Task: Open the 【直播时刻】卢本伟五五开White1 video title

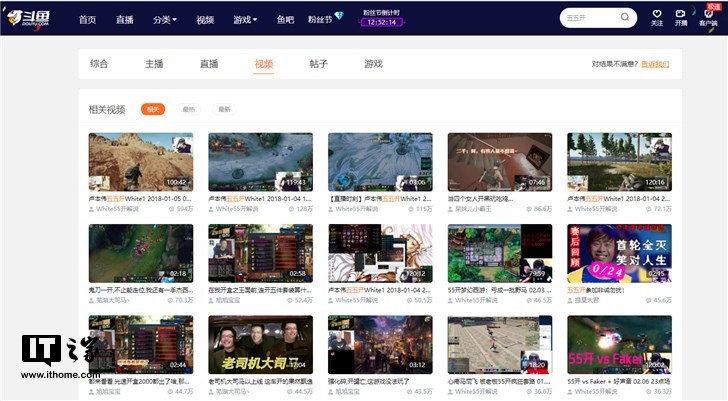Action: pos(380,199)
